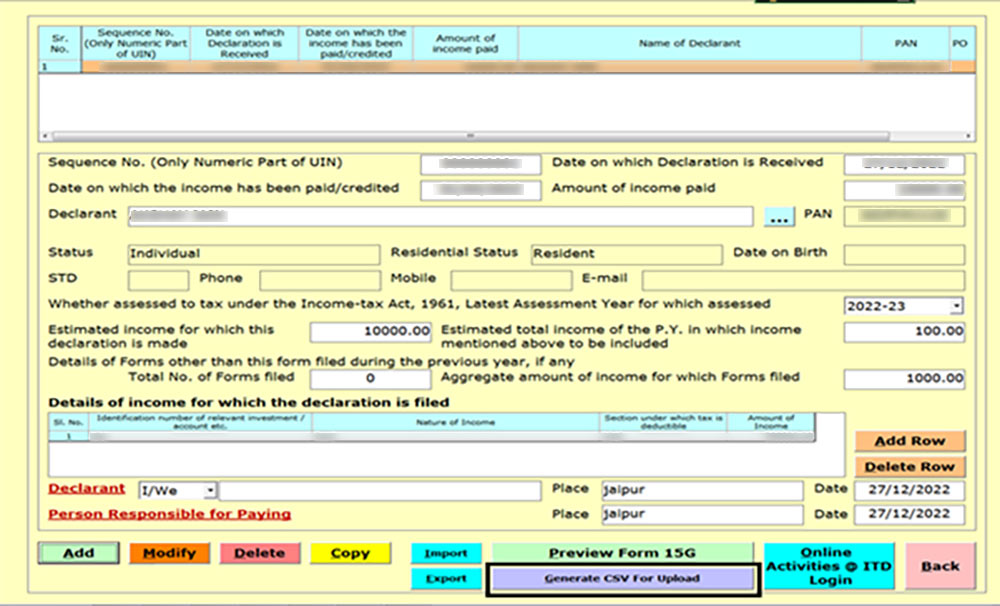Open the Status field showing Individual
This screenshot has height=606, width=1000.
click(x=253, y=254)
